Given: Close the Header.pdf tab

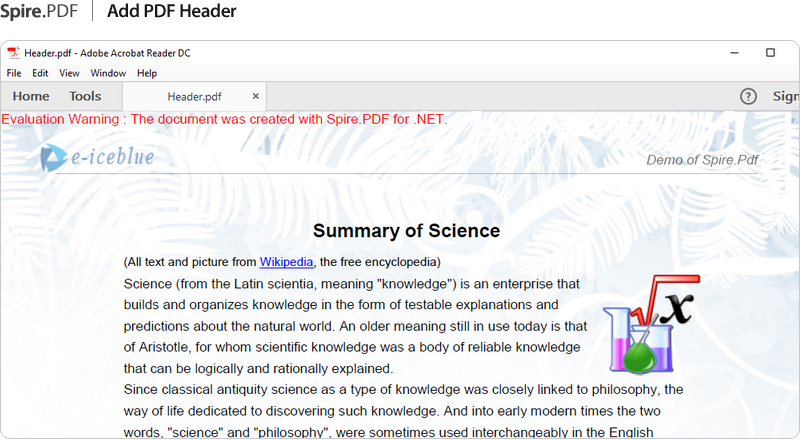Looking at the screenshot, I should point(256,96).
